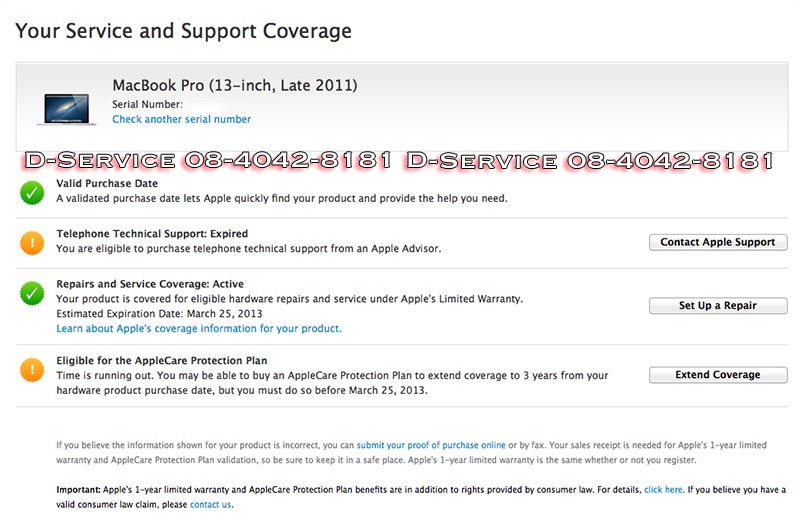Screen dimensions: 800x529
Task: Click the Serial Number label
Action: tap(147, 104)
